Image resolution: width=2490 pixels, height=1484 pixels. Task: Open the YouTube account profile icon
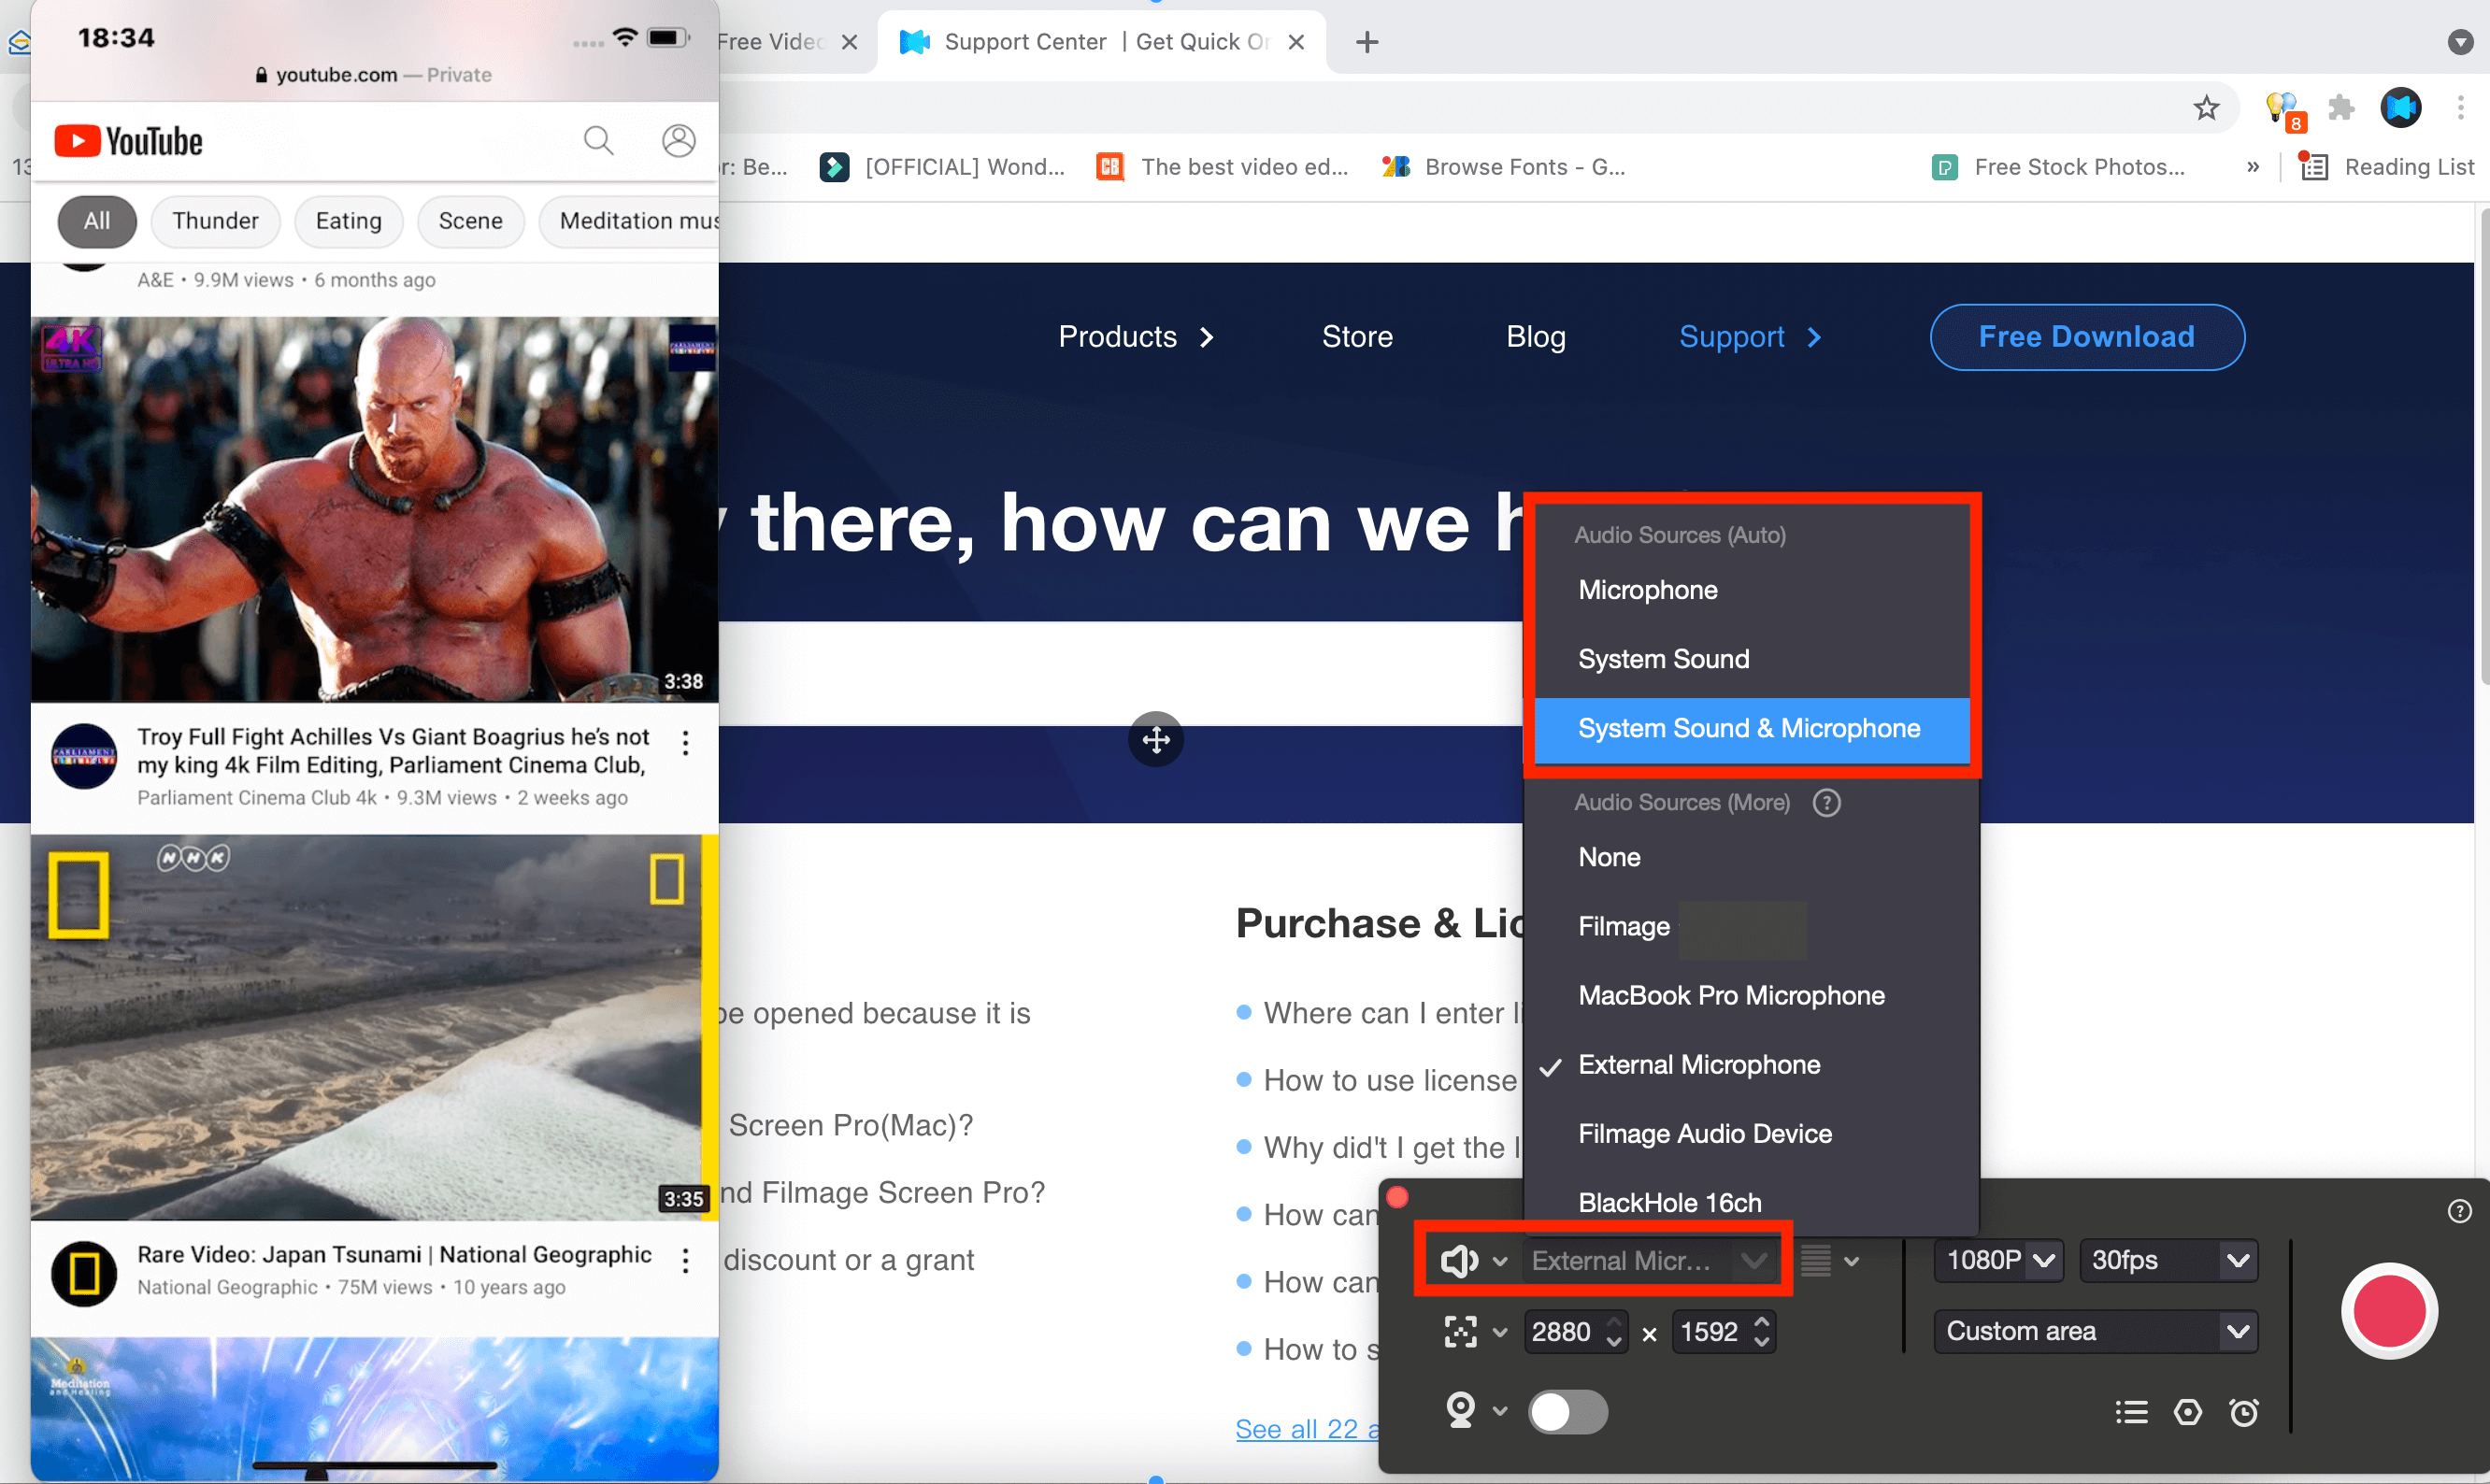678,141
